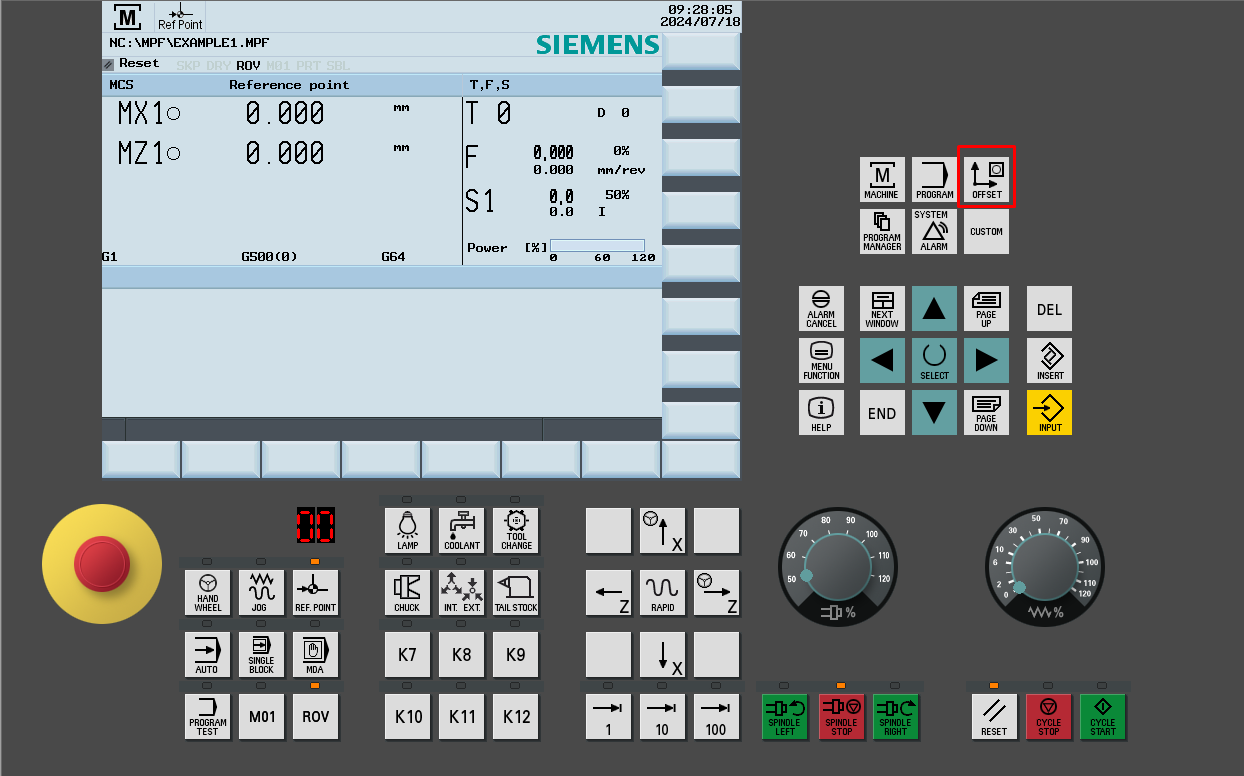Screen dimensions: 1244x776
Task: Toggle the ROV mode button
Action: [316, 716]
